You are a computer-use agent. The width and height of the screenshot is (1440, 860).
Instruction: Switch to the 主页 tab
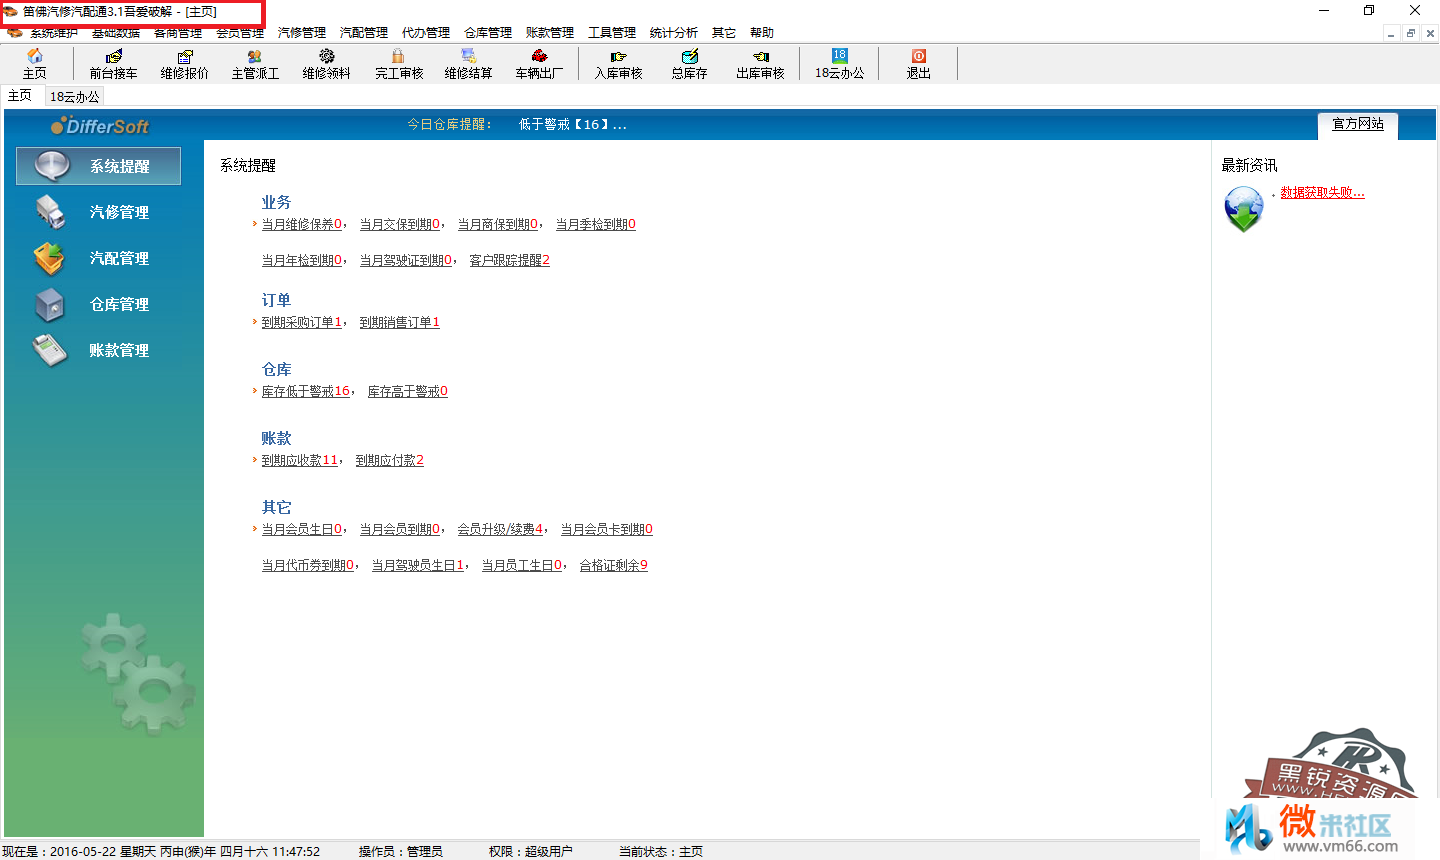tap(20, 96)
